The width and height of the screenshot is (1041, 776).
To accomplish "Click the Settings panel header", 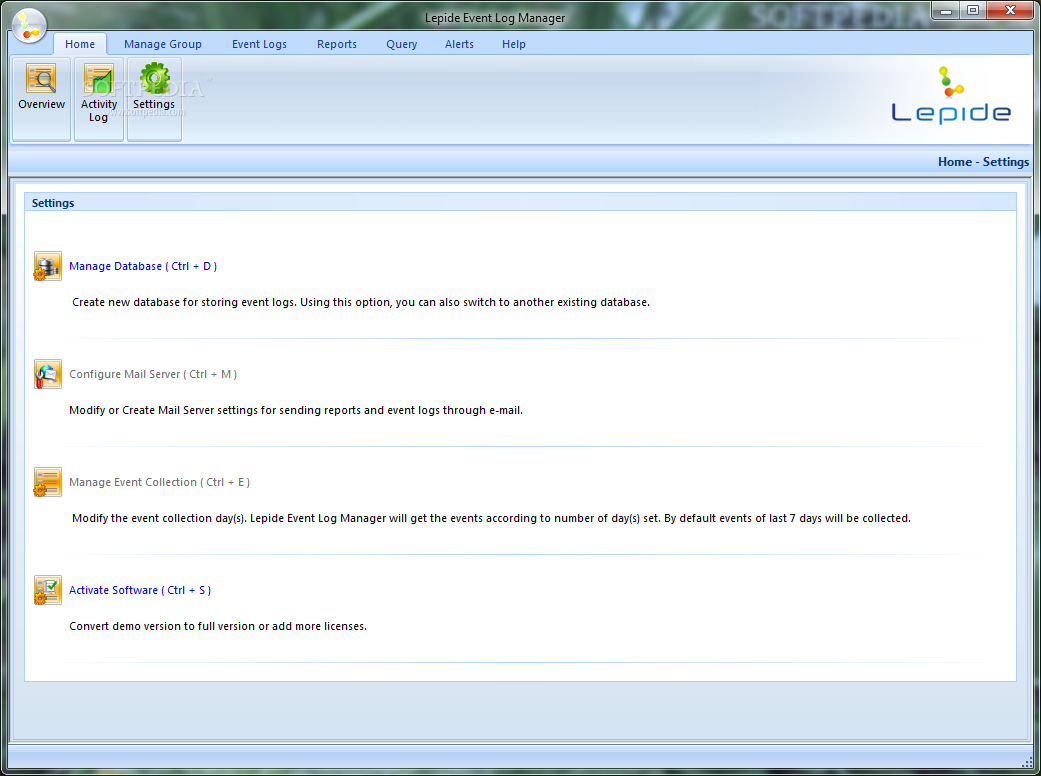I will 520,202.
